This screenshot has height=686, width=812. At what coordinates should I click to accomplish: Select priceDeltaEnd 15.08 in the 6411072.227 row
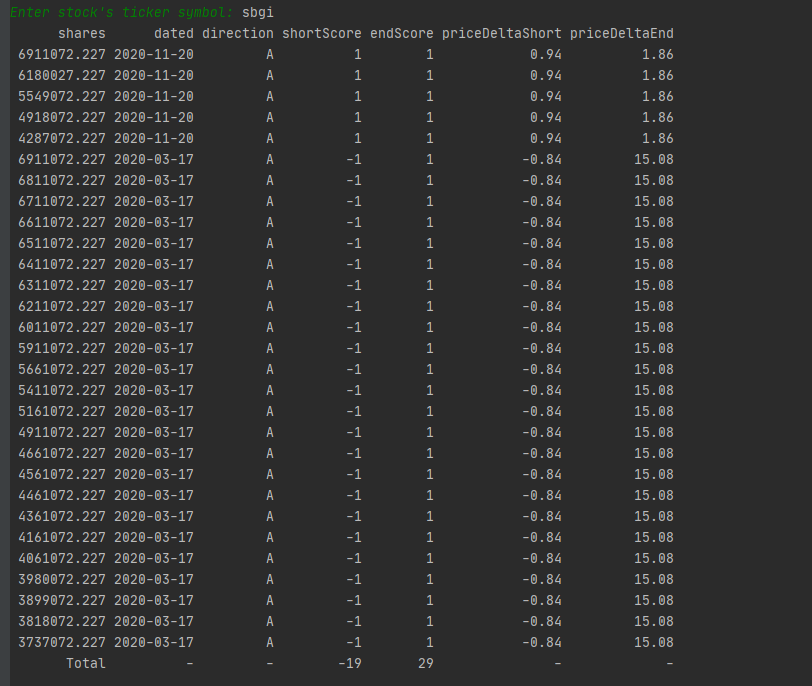pyautogui.click(x=654, y=265)
